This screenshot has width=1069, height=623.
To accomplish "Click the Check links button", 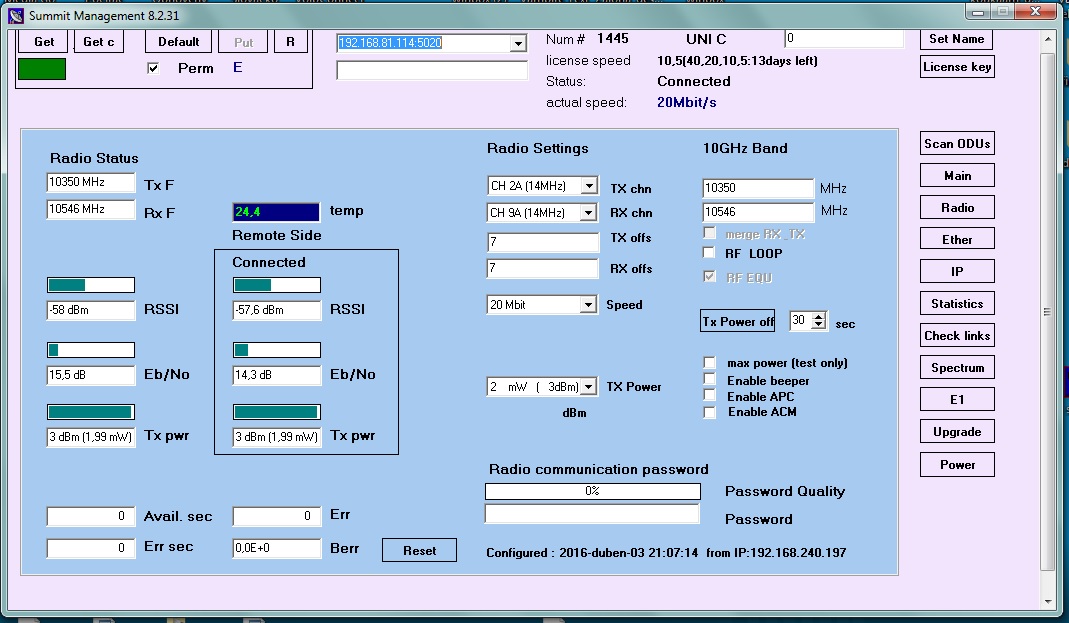I will pos(957,335).
